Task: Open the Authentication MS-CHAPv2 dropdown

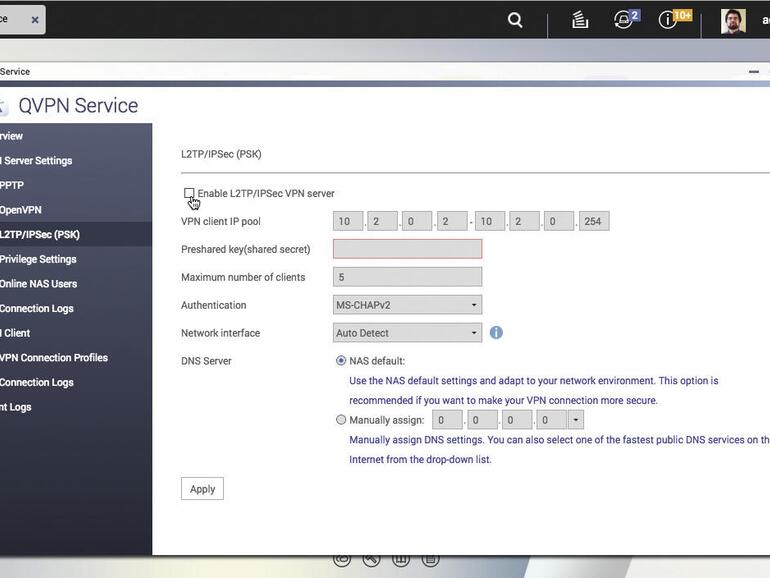Action: (x=407, y=305)
